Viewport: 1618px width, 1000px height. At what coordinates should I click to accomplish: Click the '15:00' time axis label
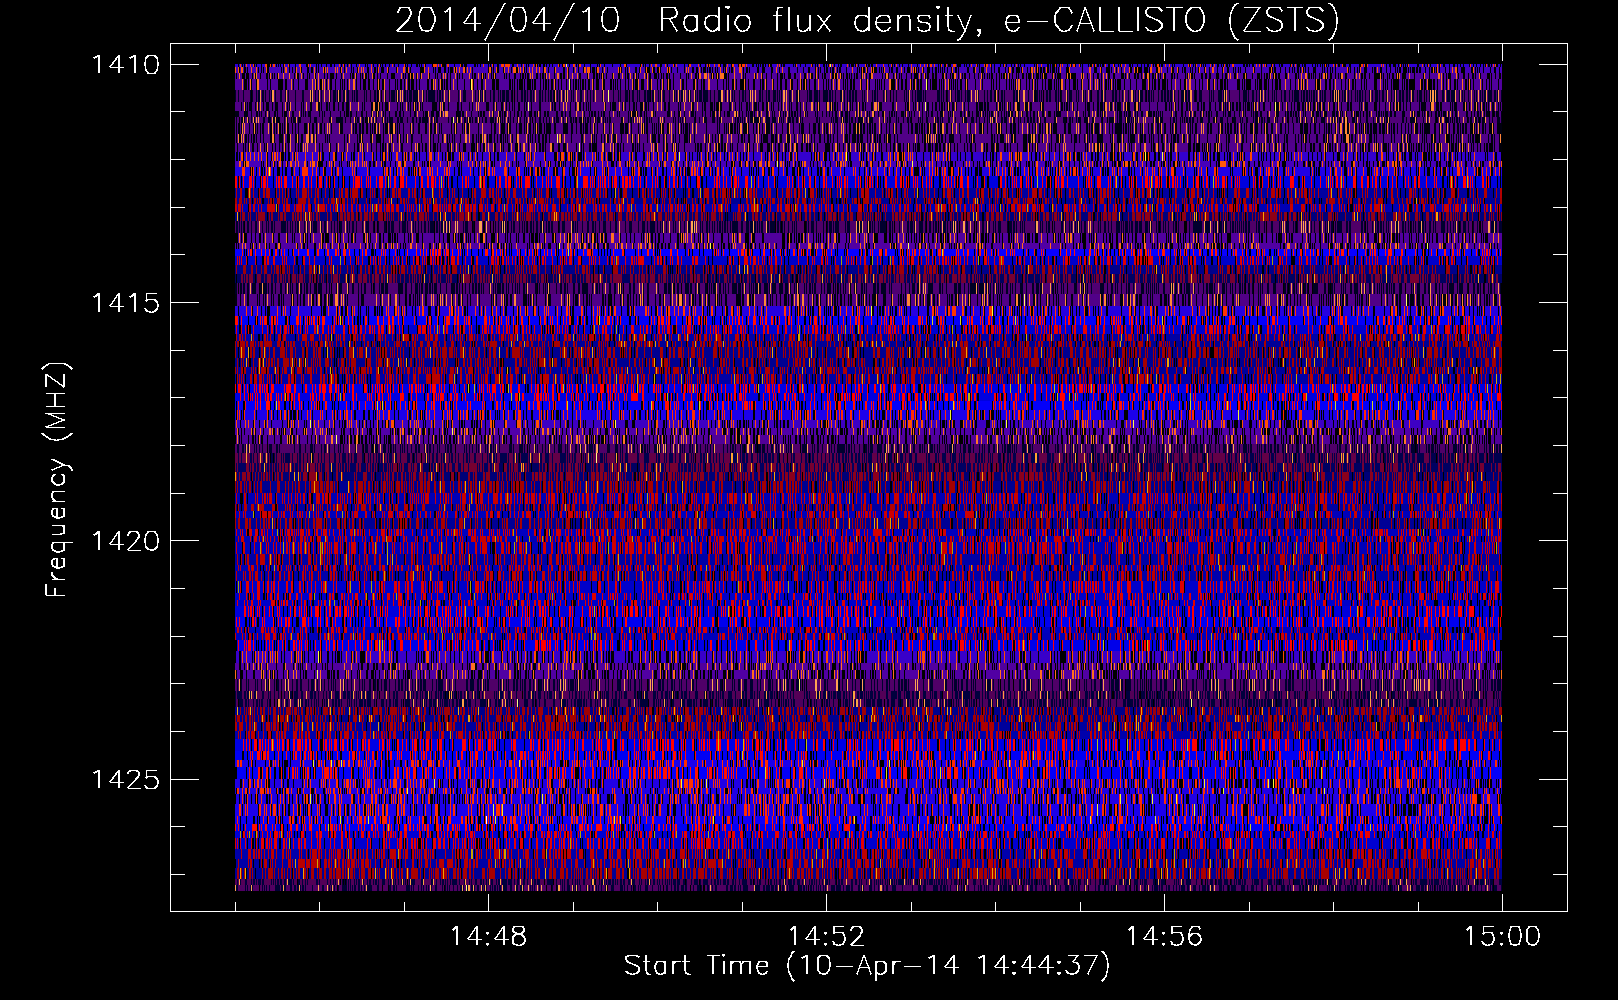point(1502,937)
